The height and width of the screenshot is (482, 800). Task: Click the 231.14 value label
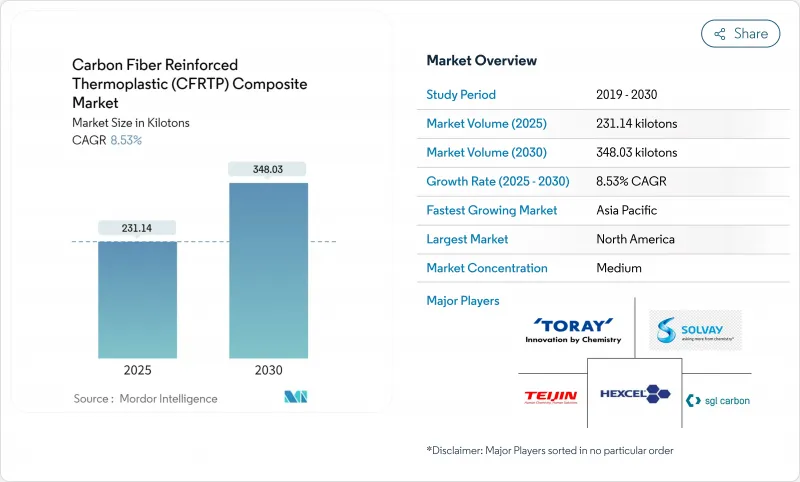tap(138, 228)
